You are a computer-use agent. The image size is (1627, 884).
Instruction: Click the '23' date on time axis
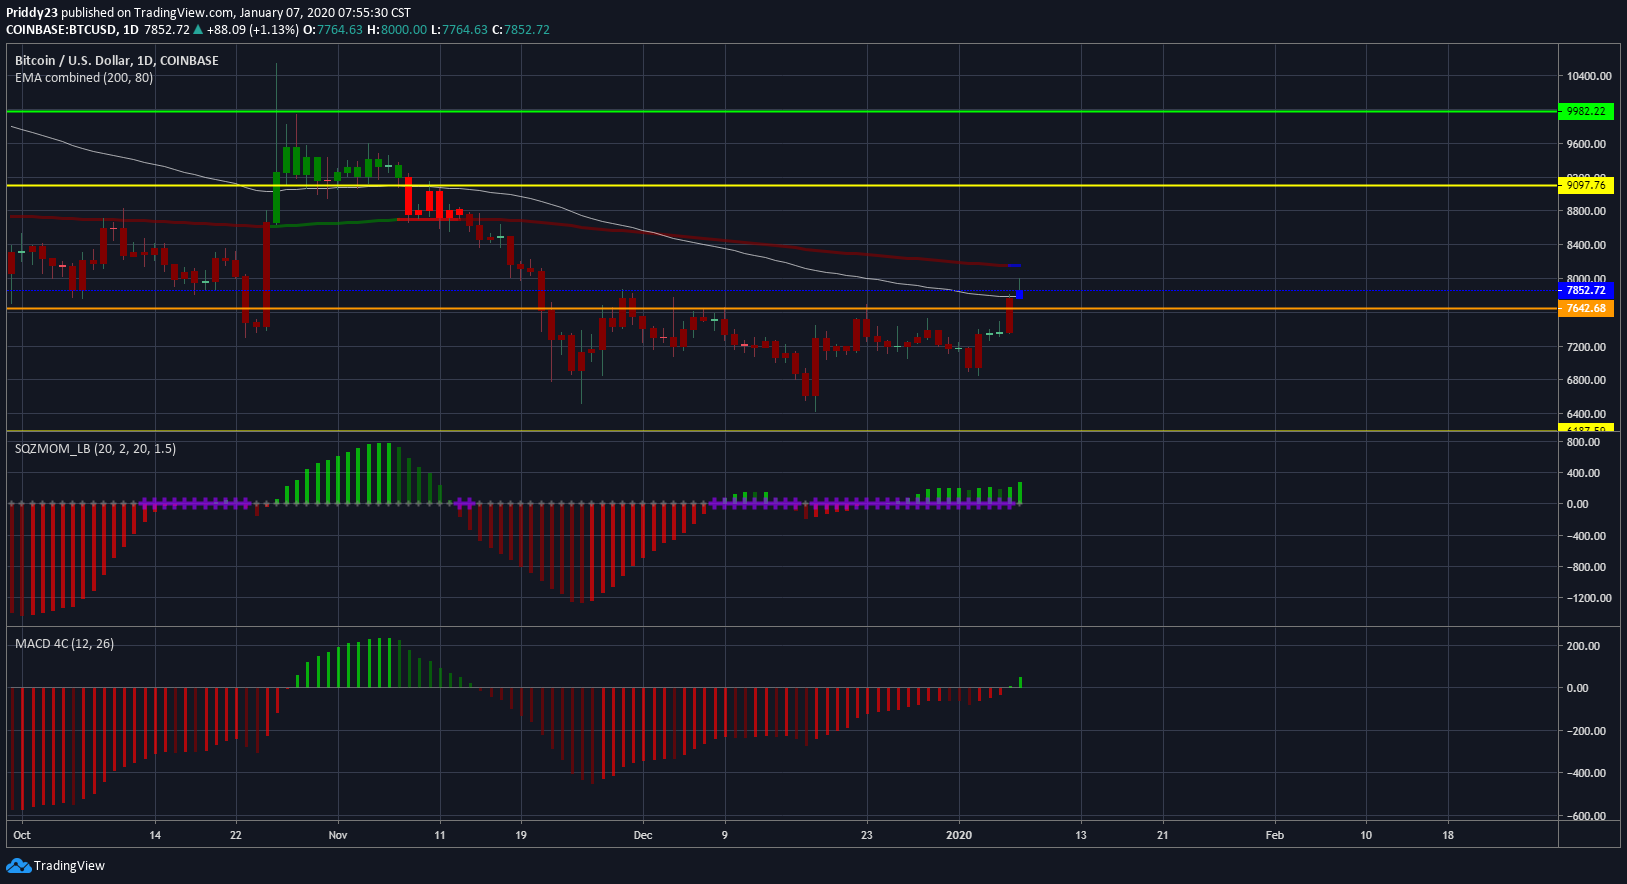[x=867, y=835]
